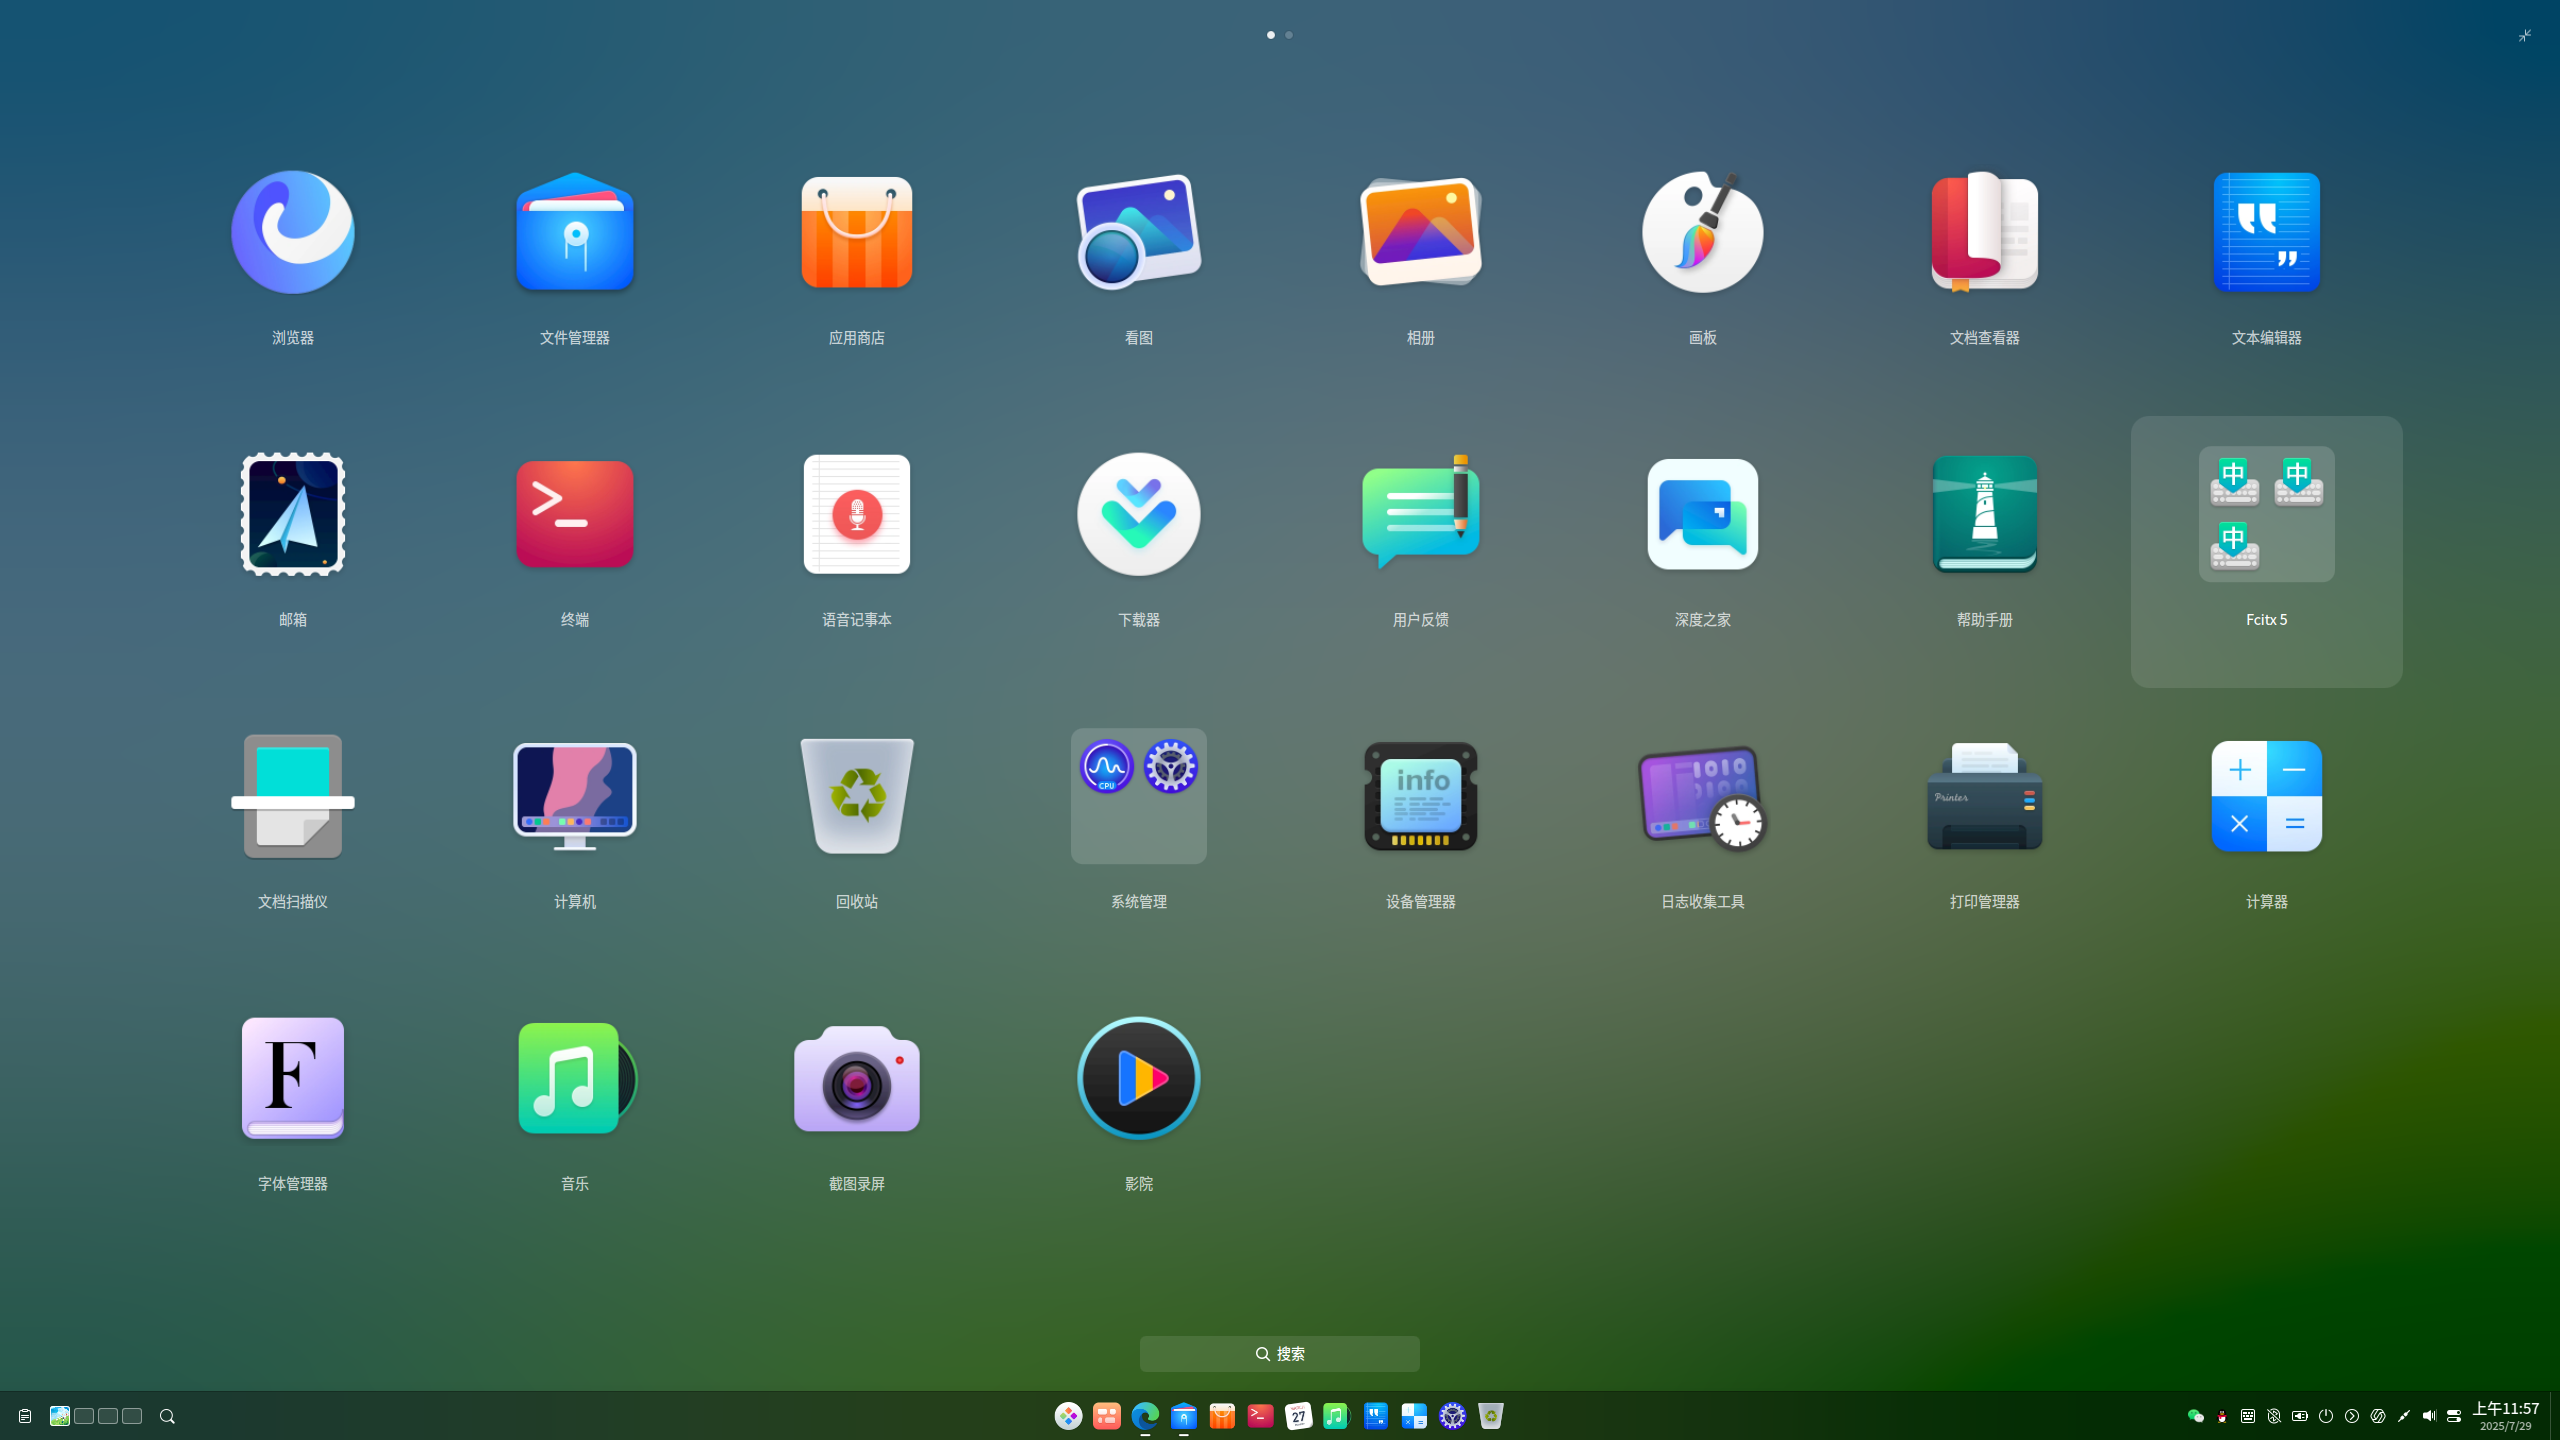The width and height of the screenshot is (2560, 1440).
Task: Launch 设备管理器 device manager
Action: coord(1420,796)
